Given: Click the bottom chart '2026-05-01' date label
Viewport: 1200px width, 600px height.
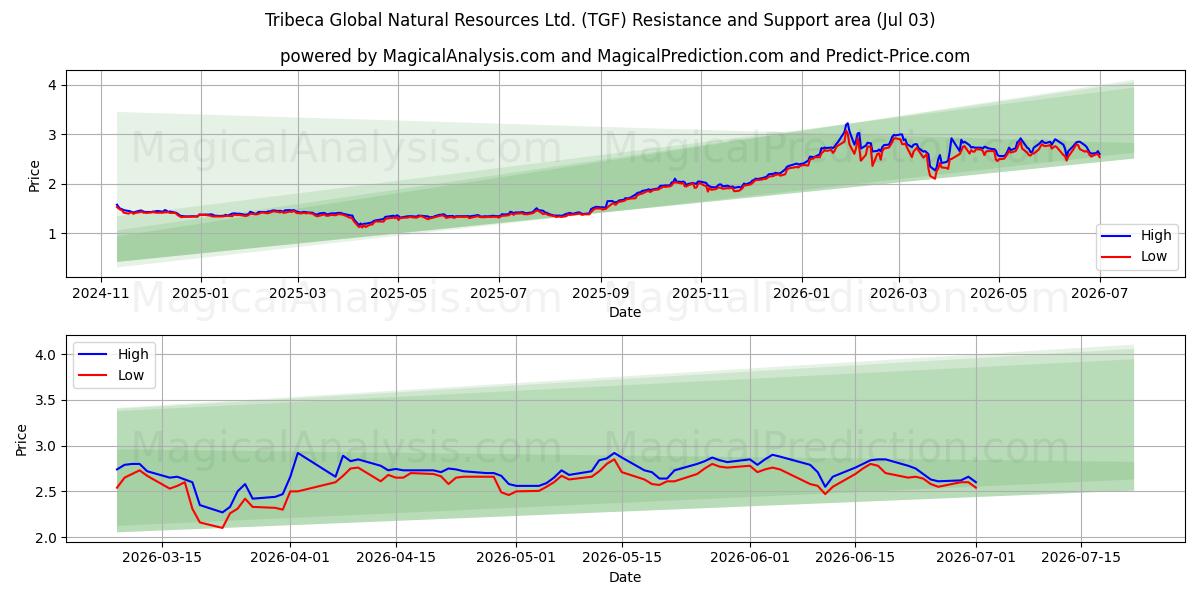Looking at the screenshot, I should coord(517,559).
